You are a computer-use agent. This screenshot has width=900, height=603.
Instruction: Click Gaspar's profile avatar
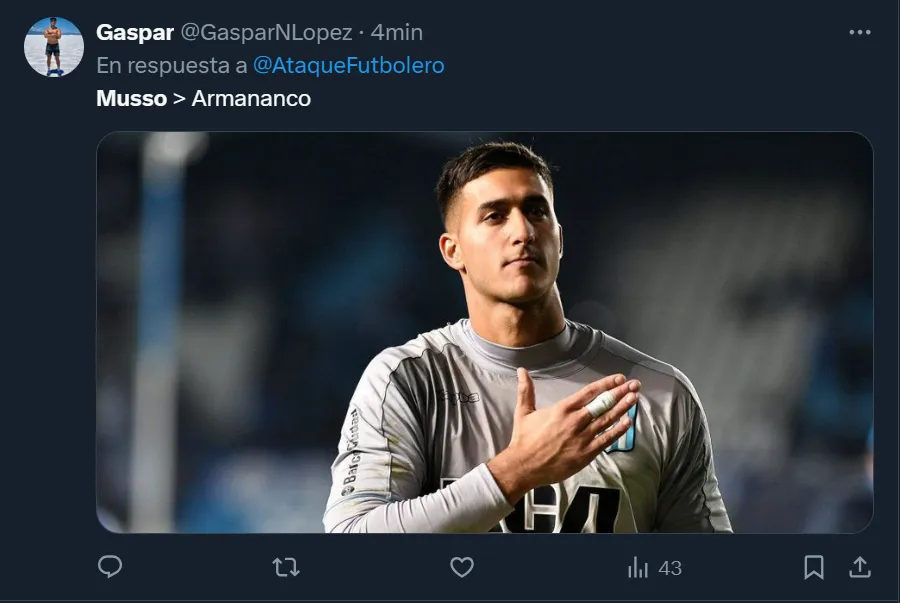(53, 46)
